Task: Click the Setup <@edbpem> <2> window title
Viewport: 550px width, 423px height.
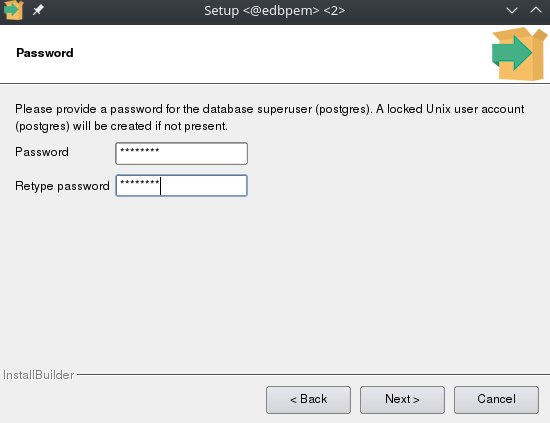Action: tap(275, 10)
